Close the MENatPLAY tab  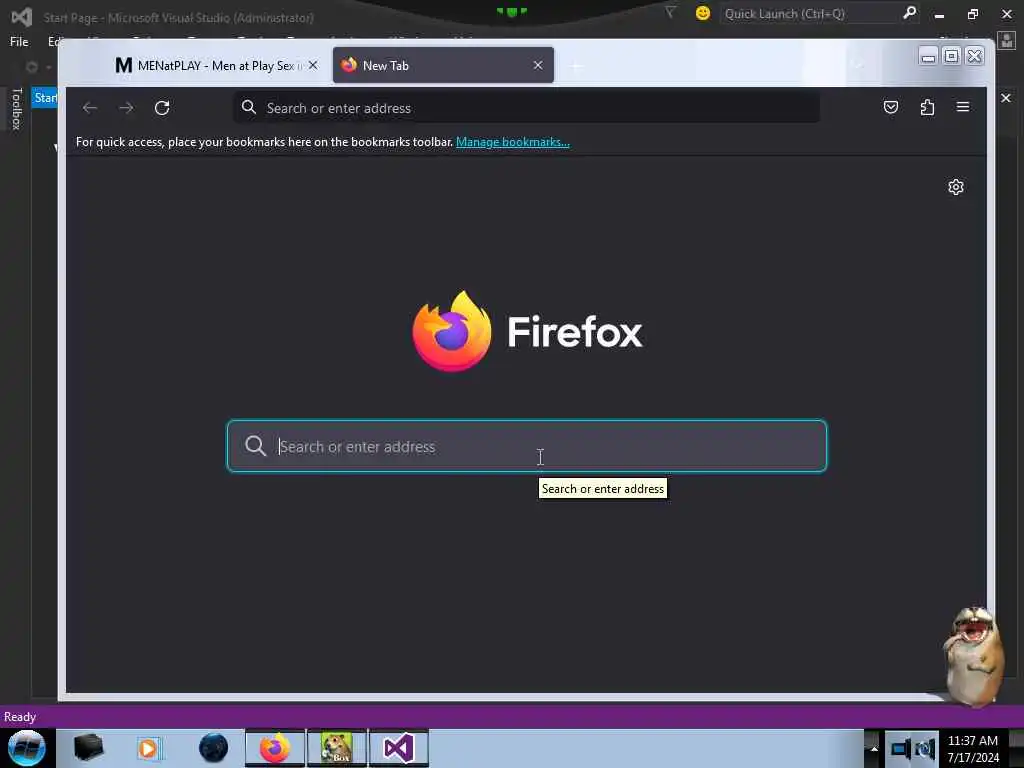[x=313, y=65]
